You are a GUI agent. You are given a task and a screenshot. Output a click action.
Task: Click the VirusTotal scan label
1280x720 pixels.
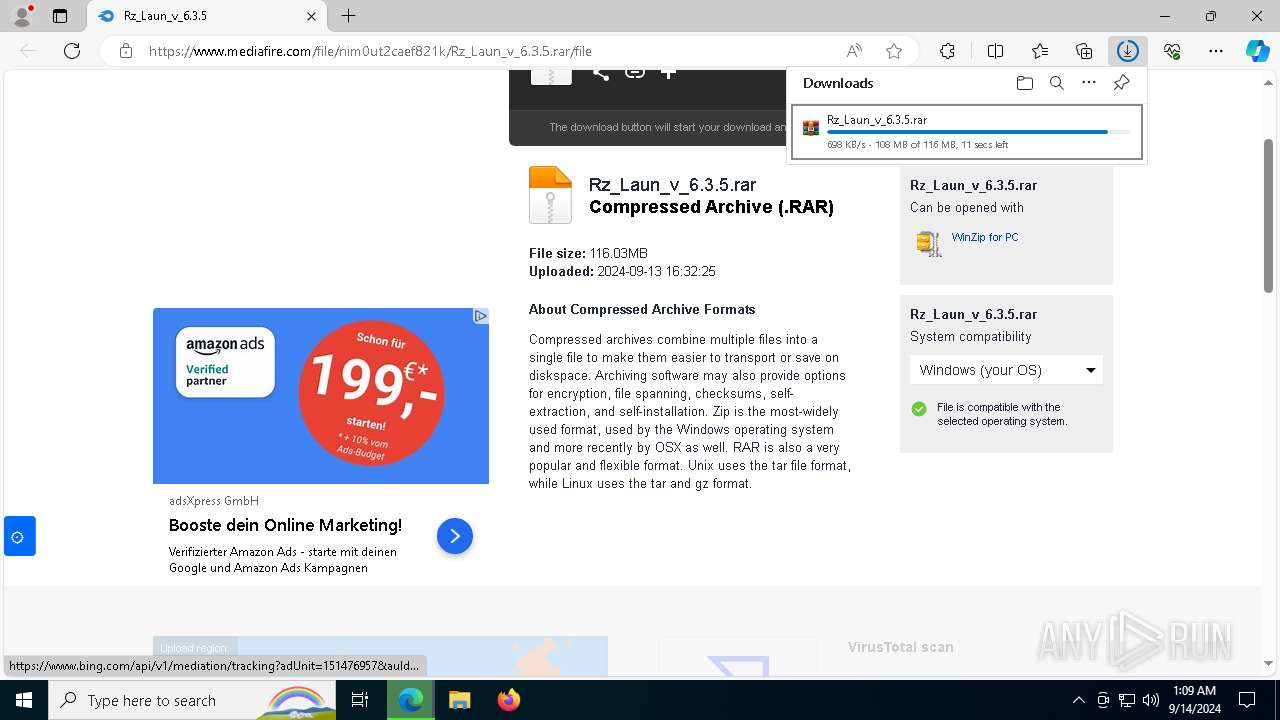click(x=900, y=647)
